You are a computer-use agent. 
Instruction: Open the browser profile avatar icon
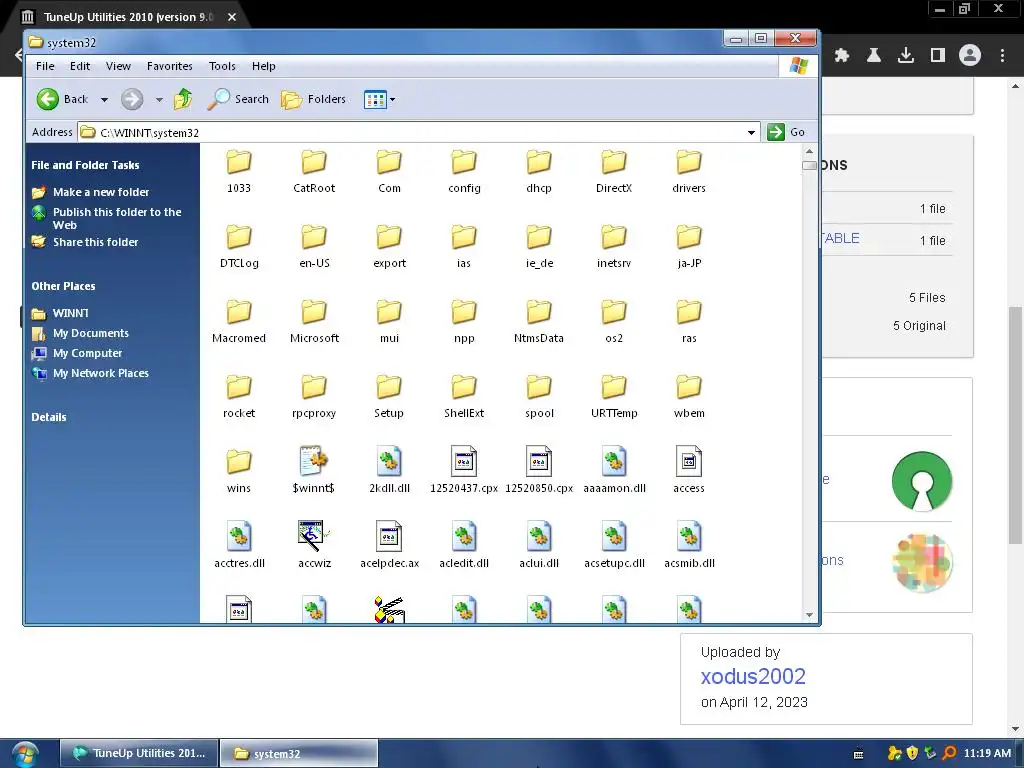970,56
